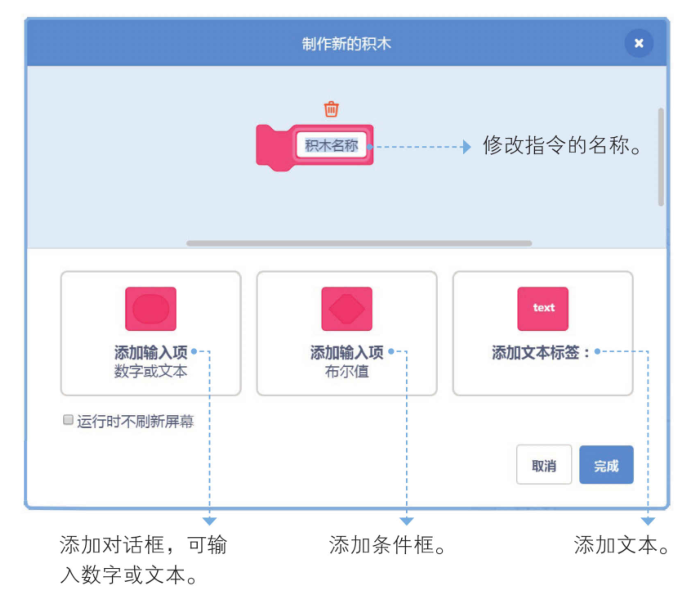Click the 积木名称 block name field
Screen dimensions: 698x596
[x=331, y=145]
